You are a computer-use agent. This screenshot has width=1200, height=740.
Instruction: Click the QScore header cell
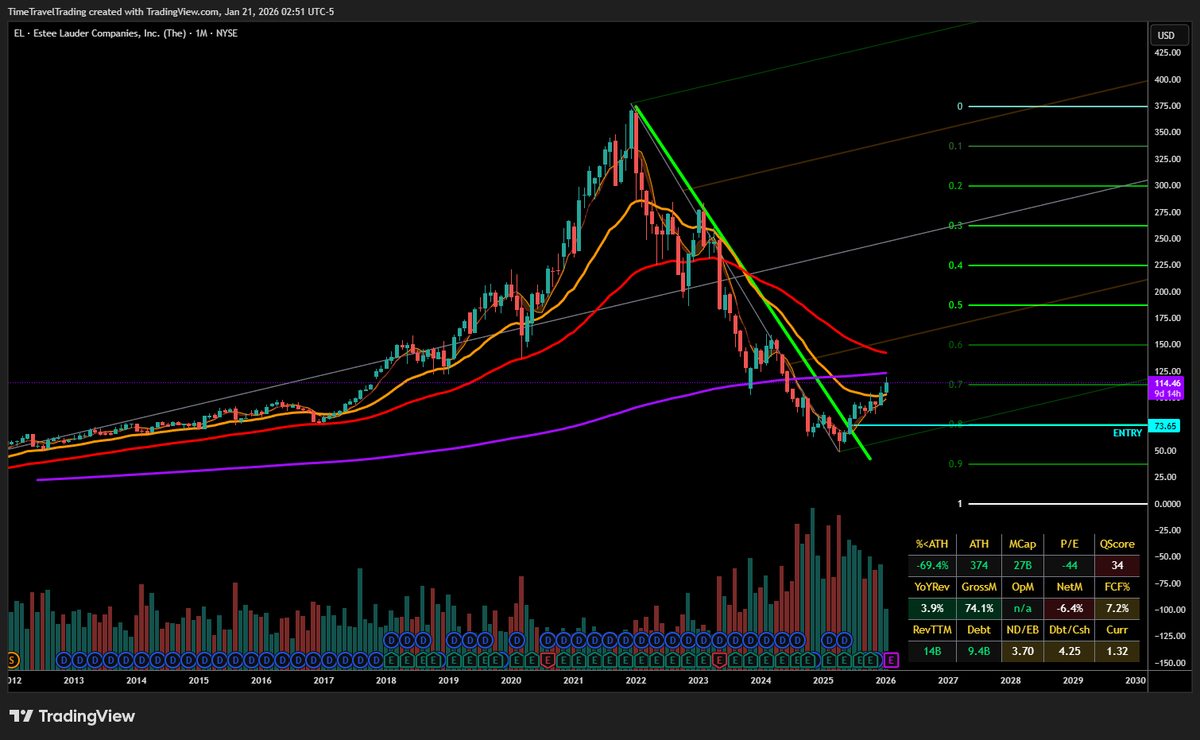1117,545
